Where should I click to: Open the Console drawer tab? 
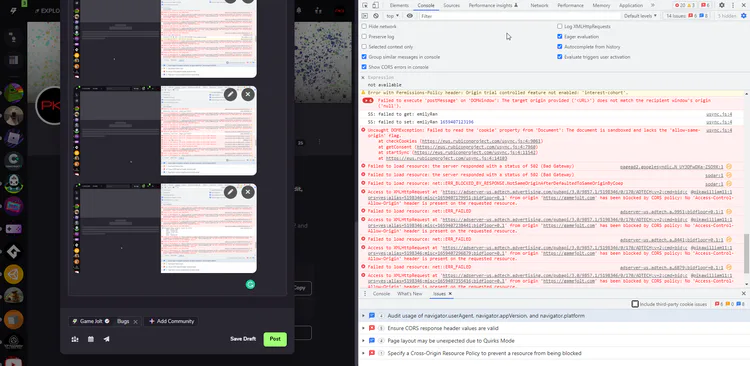click(381, 294)
